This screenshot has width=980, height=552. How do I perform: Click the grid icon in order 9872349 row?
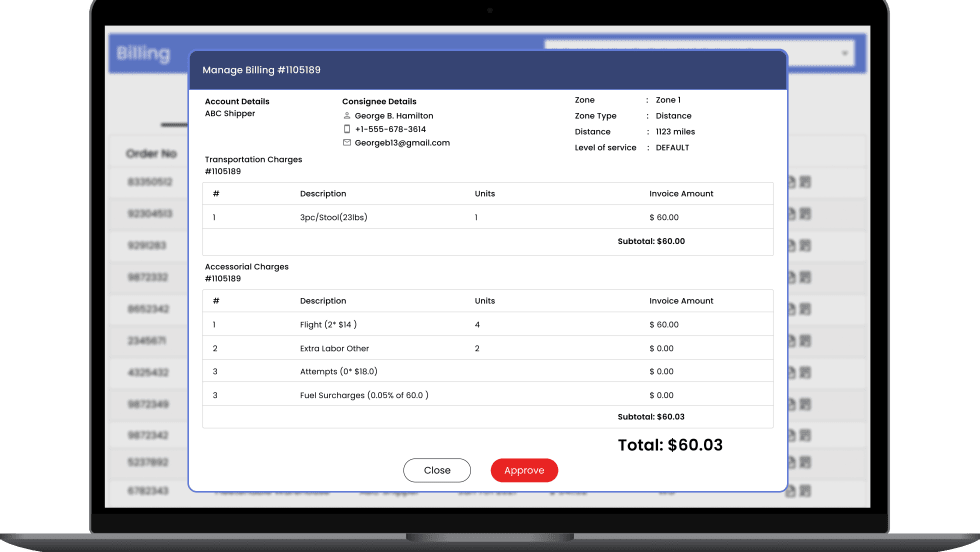pos(805,405)
